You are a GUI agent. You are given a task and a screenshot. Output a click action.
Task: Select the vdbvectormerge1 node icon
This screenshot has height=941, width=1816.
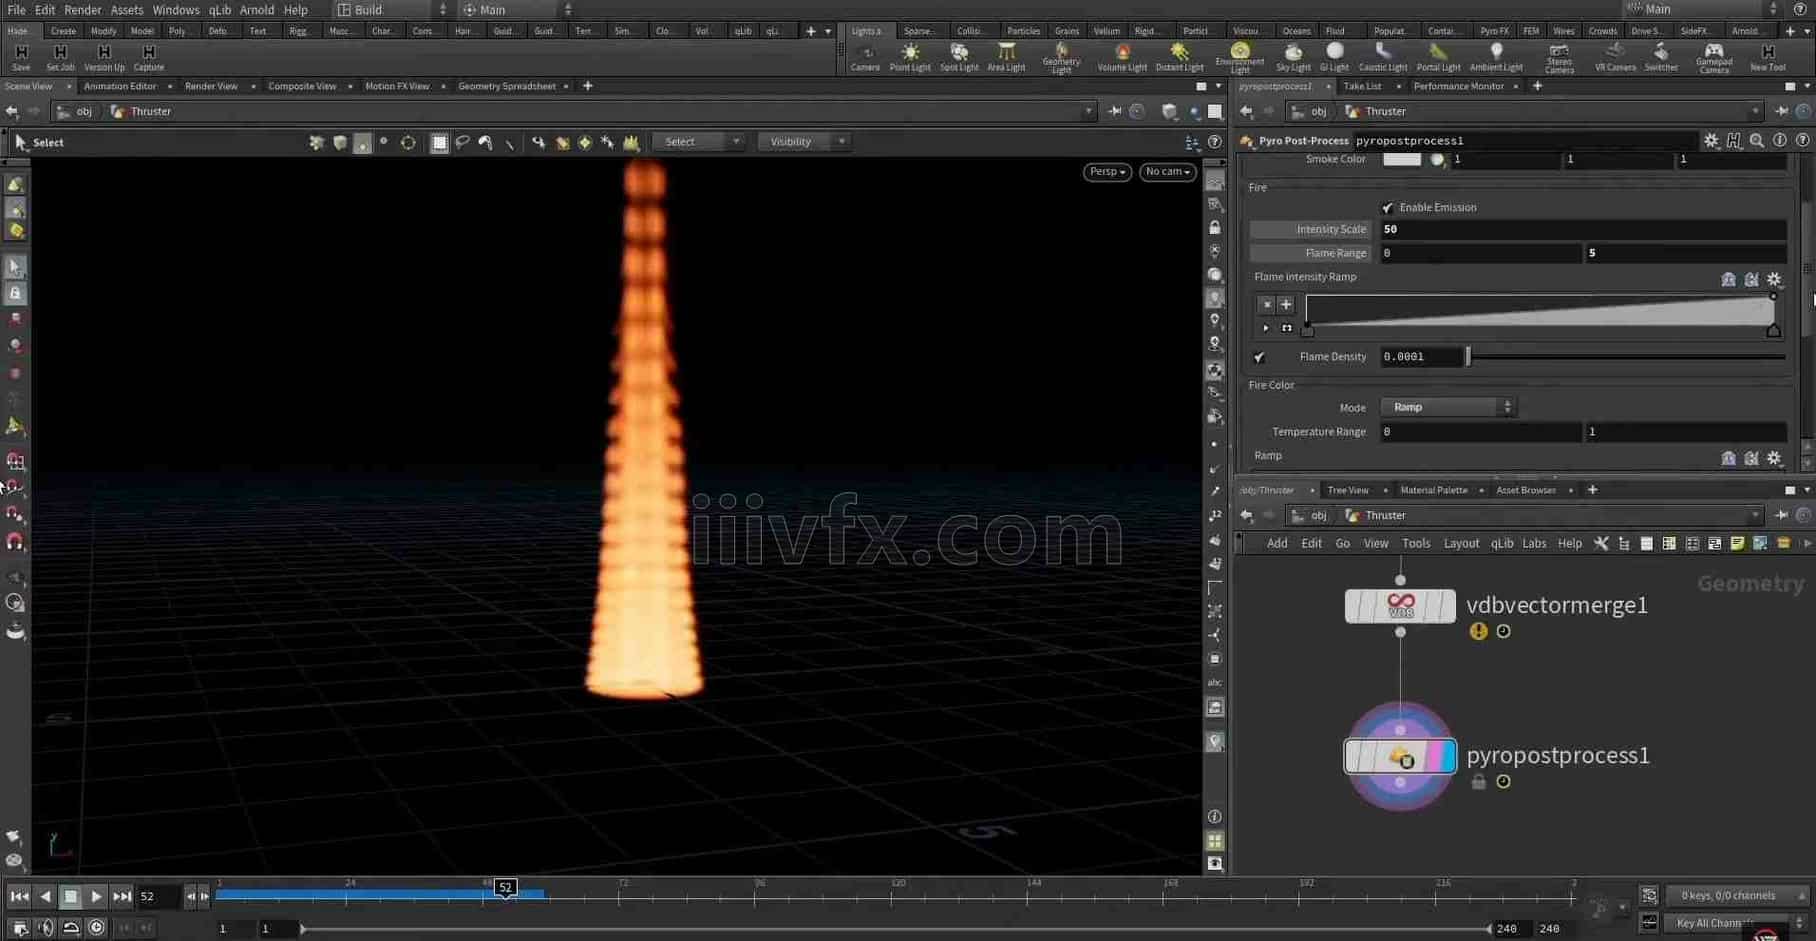(x=1400, y=606)
